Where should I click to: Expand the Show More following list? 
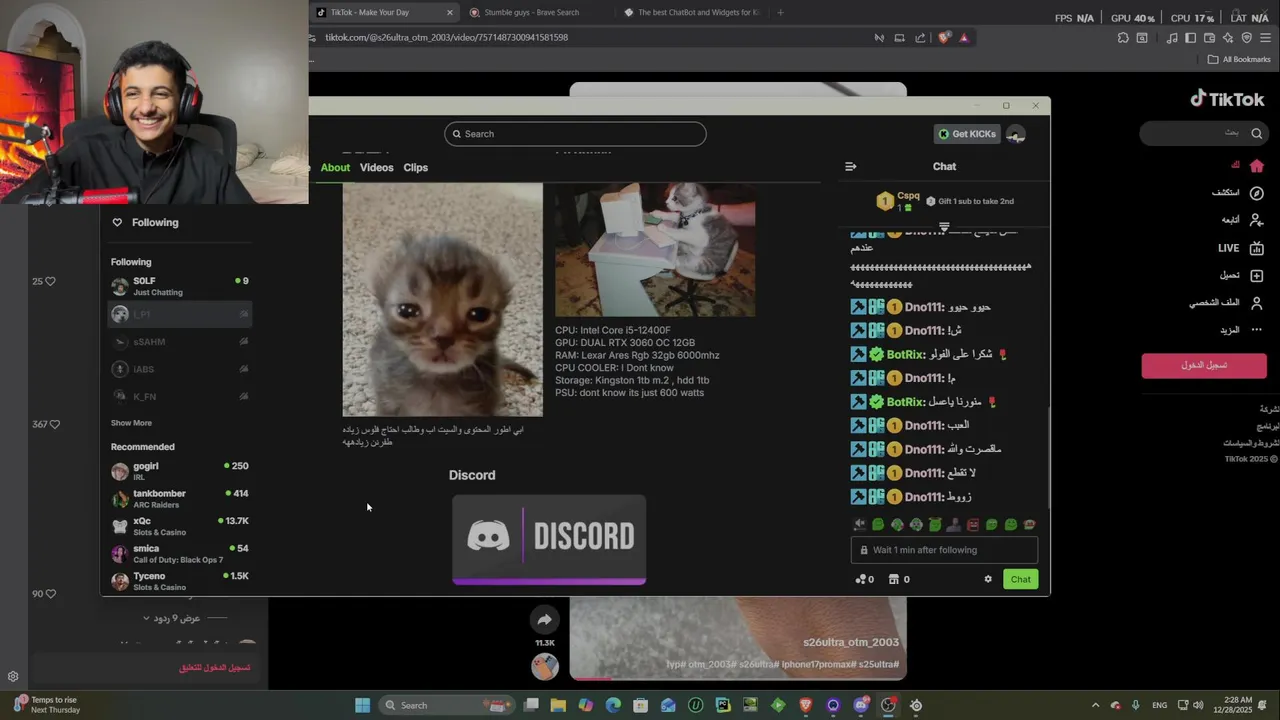pos(131,423)
